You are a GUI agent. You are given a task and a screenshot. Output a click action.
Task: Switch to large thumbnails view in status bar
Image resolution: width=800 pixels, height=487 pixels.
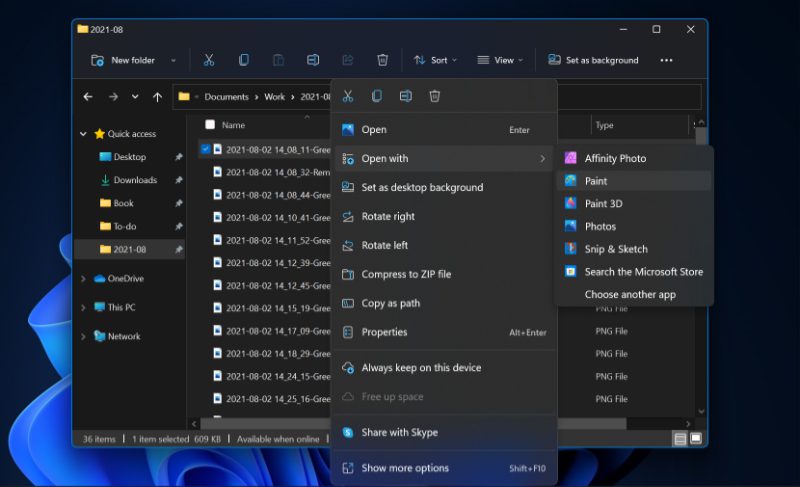[x=696, y=438]
